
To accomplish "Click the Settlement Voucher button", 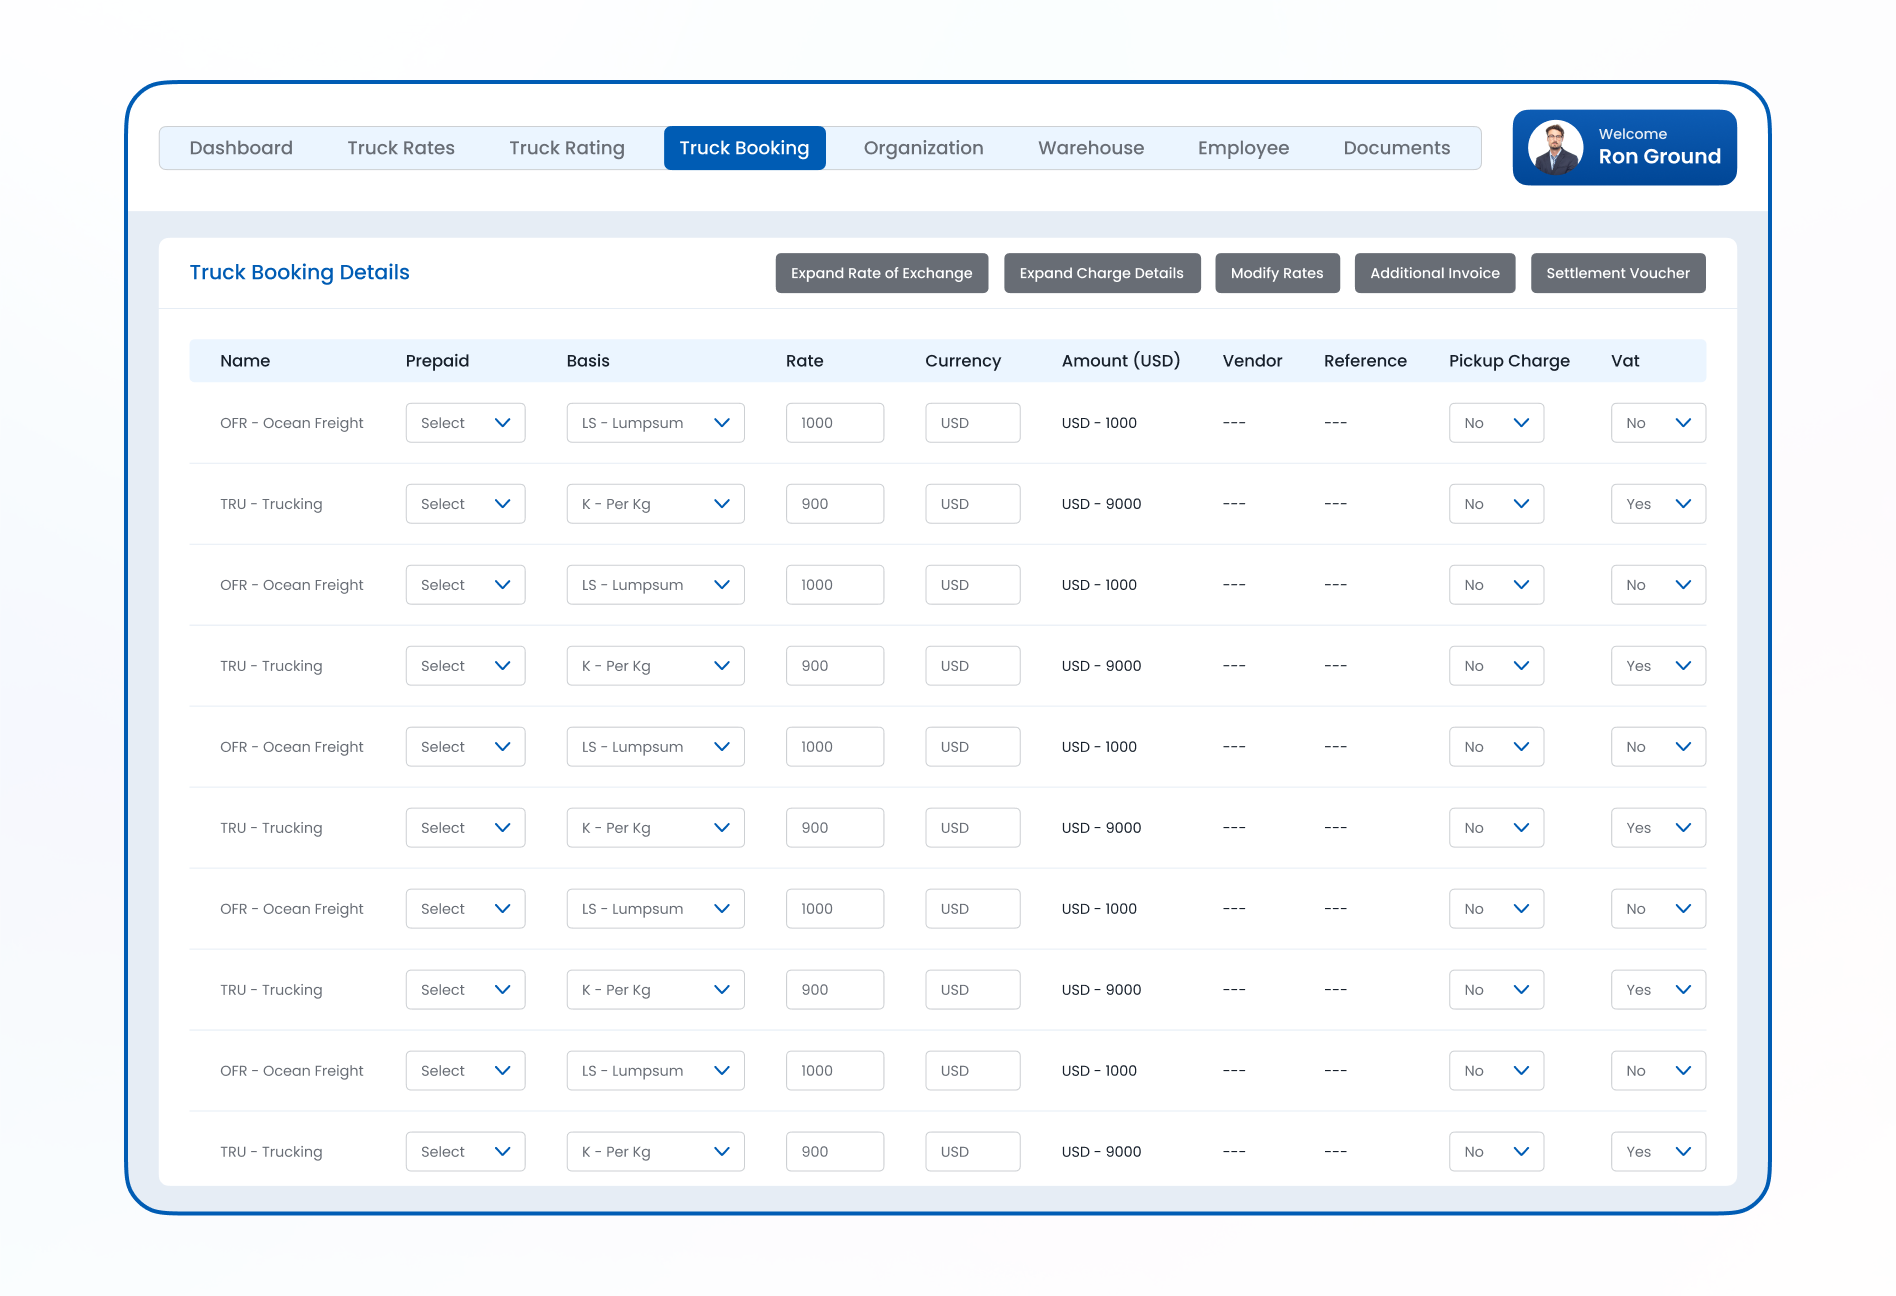I will click(1618, 273).
